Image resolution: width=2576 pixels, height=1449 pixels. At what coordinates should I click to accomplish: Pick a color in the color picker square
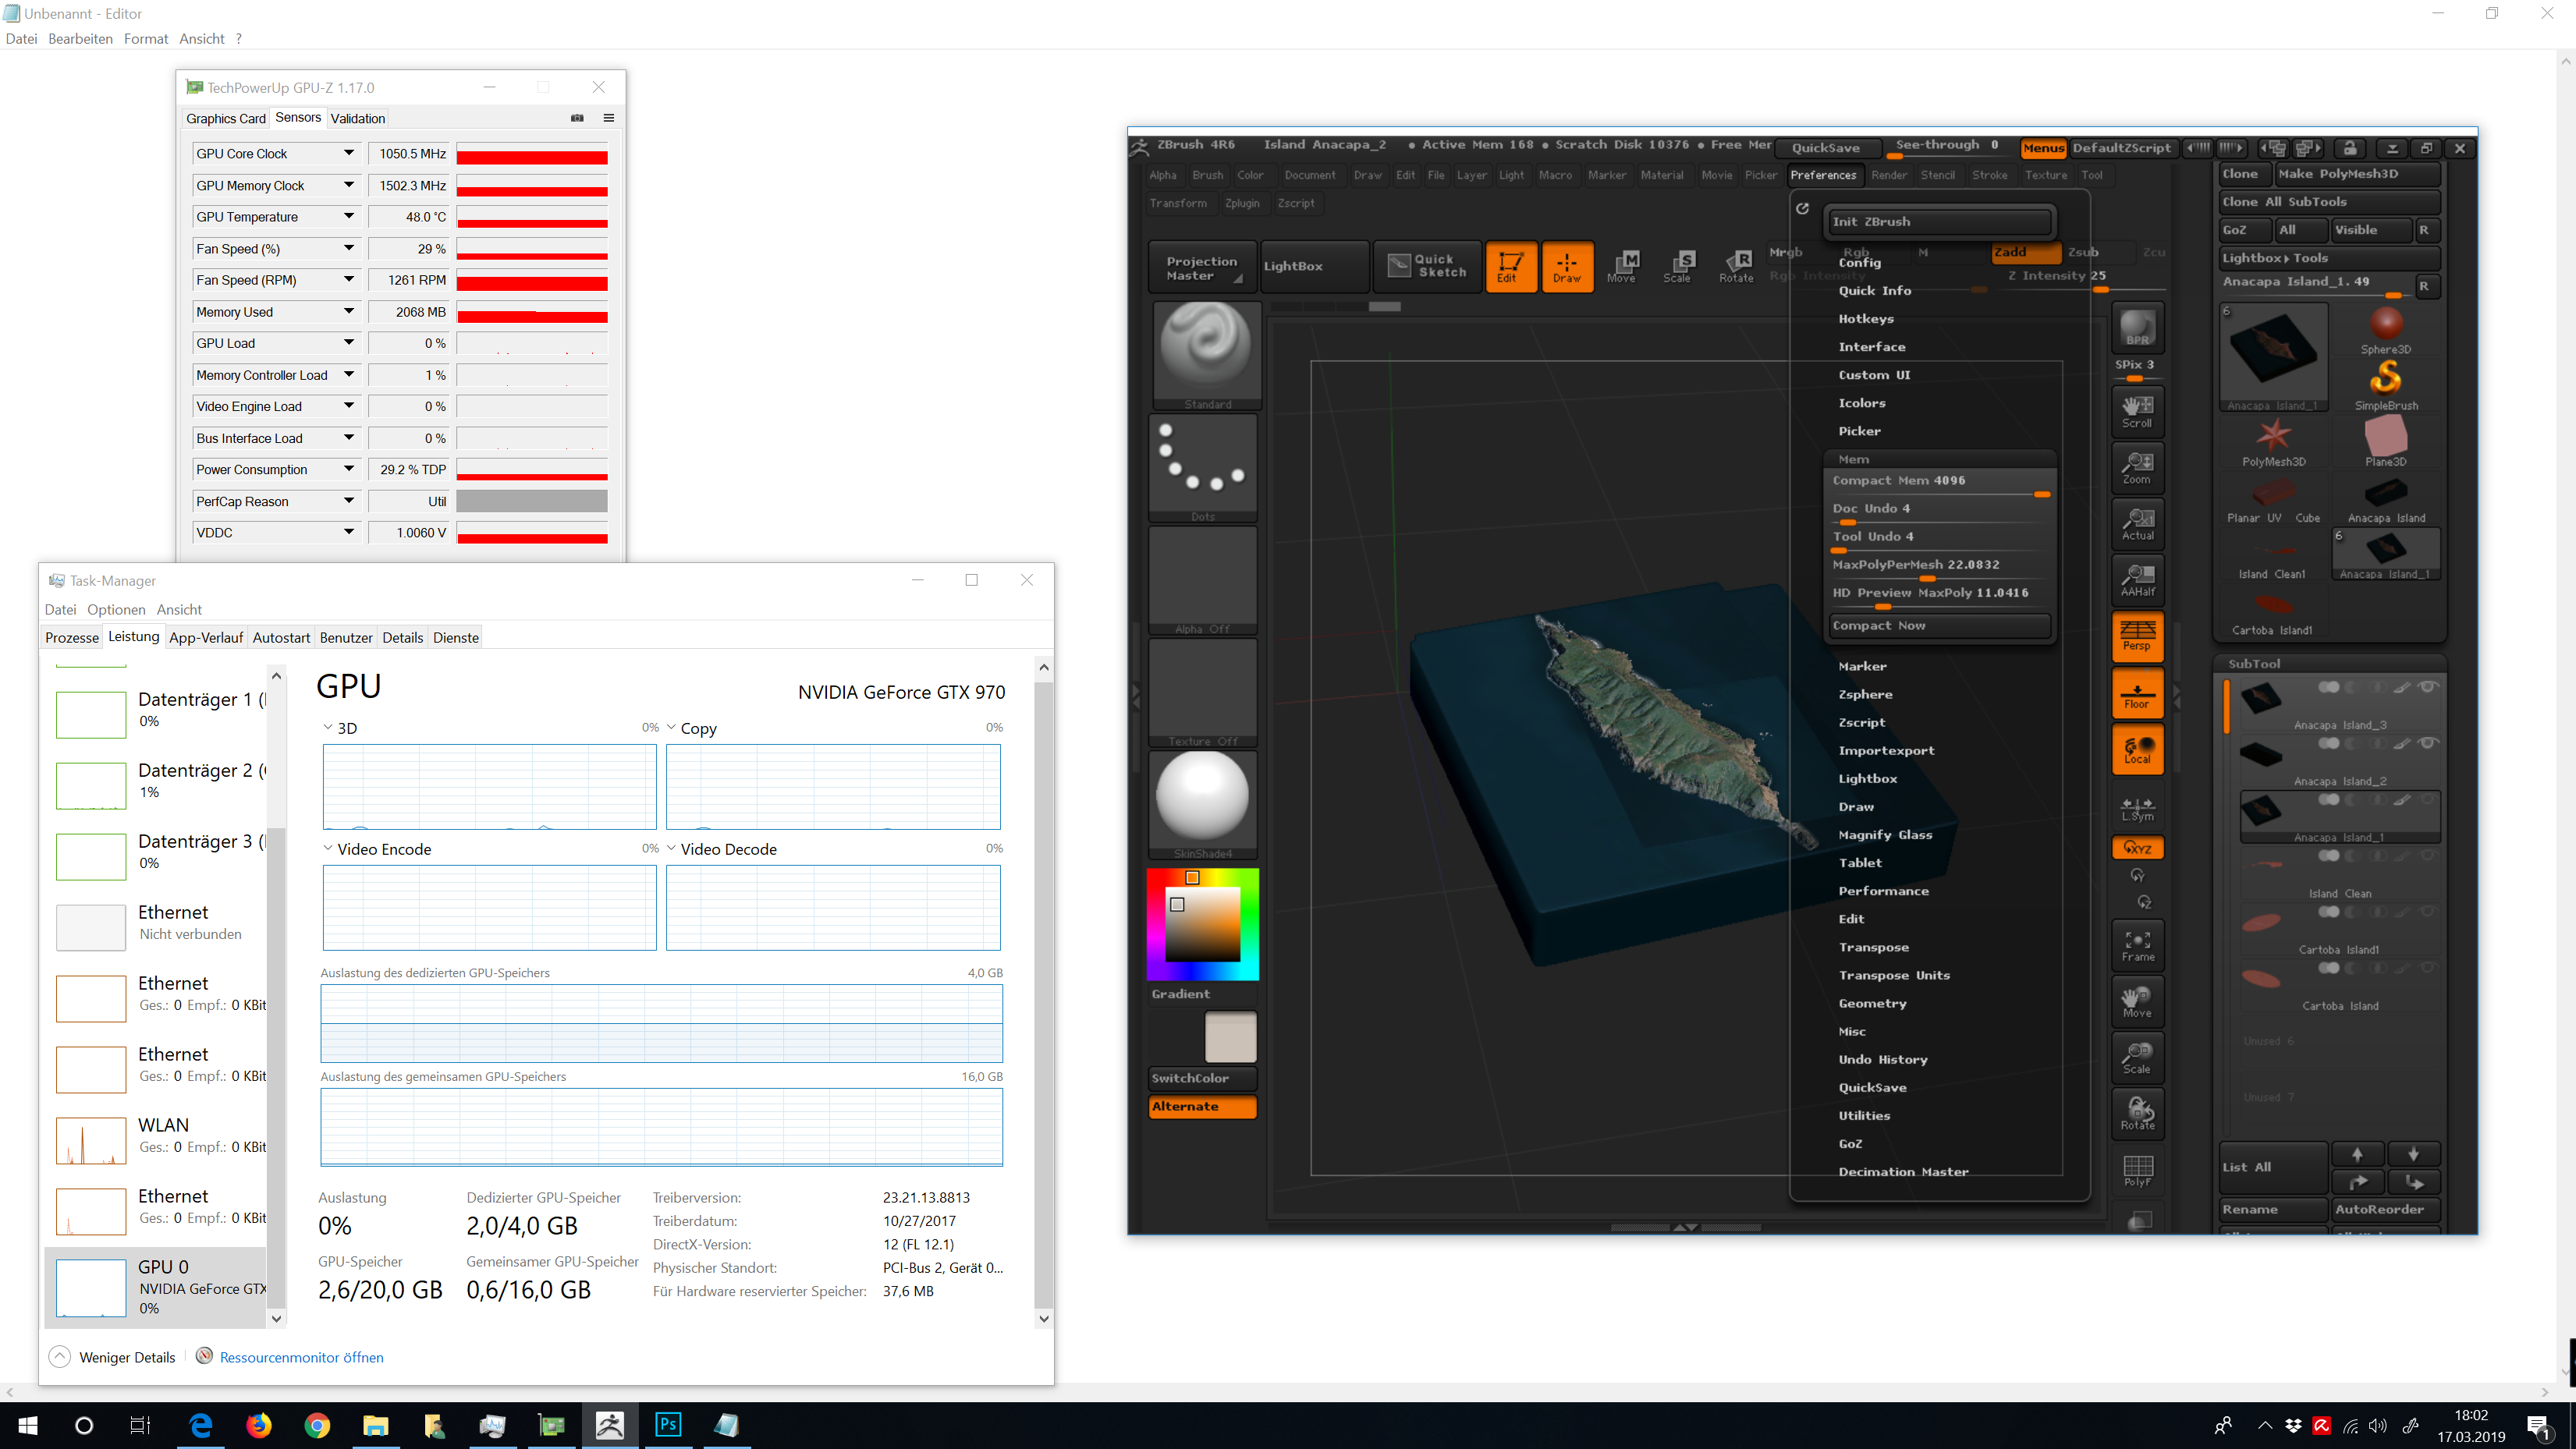coord(1203,924)
